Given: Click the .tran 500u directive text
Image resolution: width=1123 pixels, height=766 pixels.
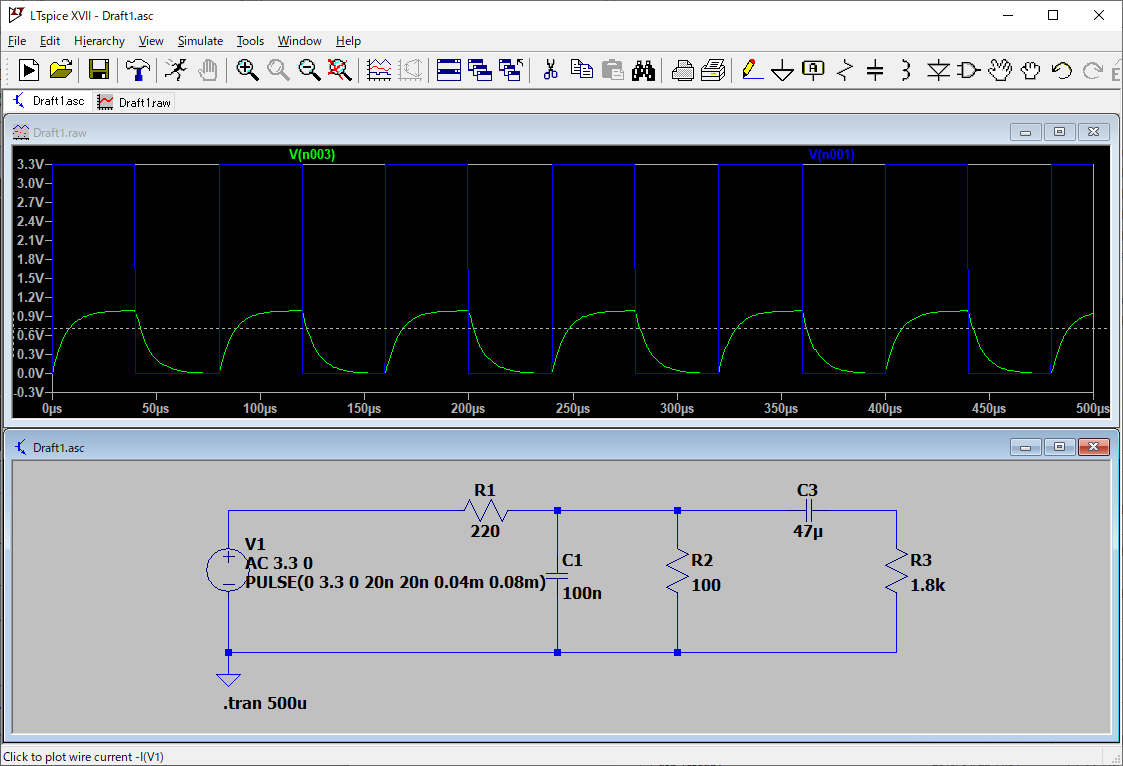Looking at the screenshot, I should pos(264,703).
